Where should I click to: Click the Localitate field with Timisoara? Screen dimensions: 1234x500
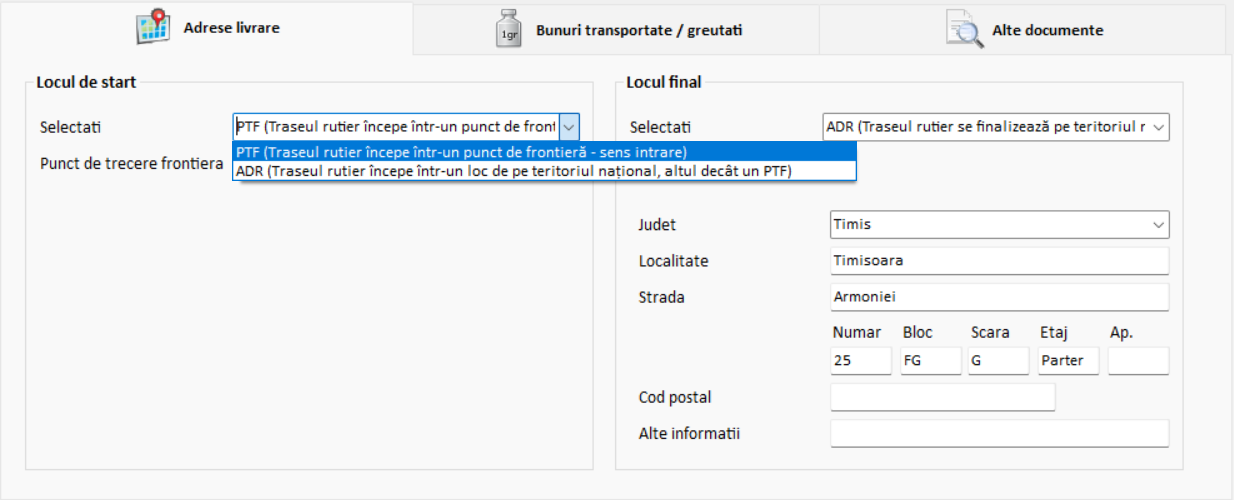1000,261
